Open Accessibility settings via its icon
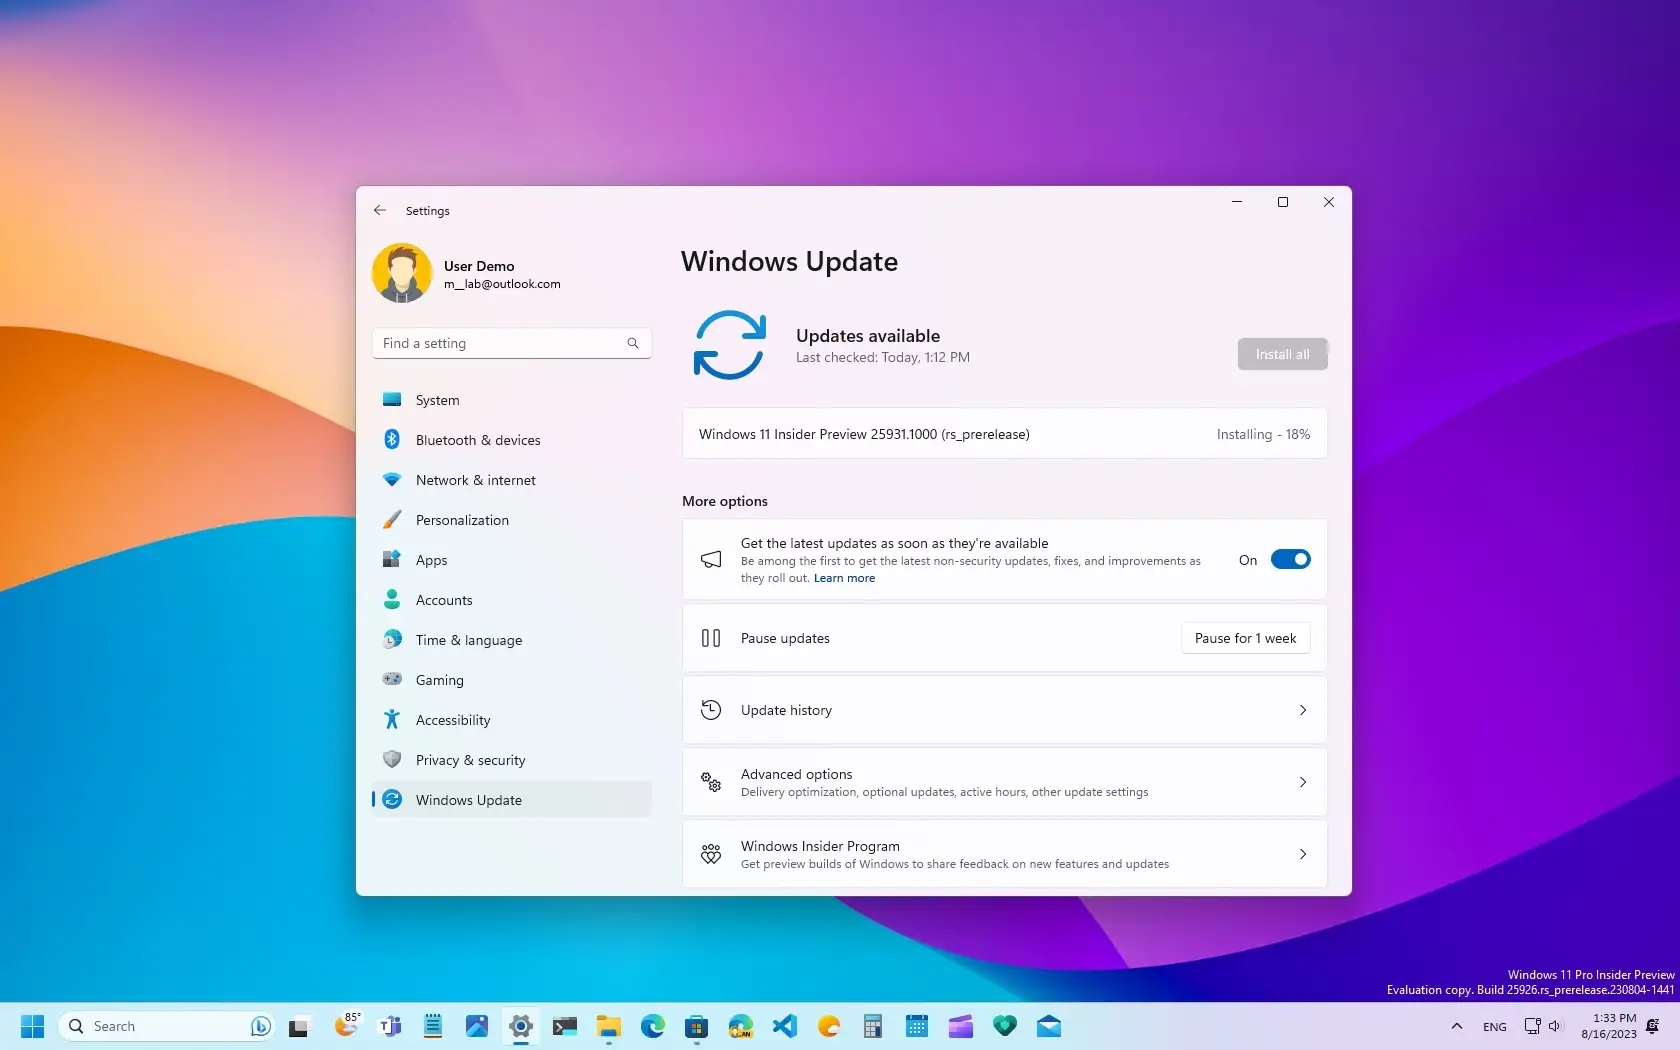 pos(392,719)
